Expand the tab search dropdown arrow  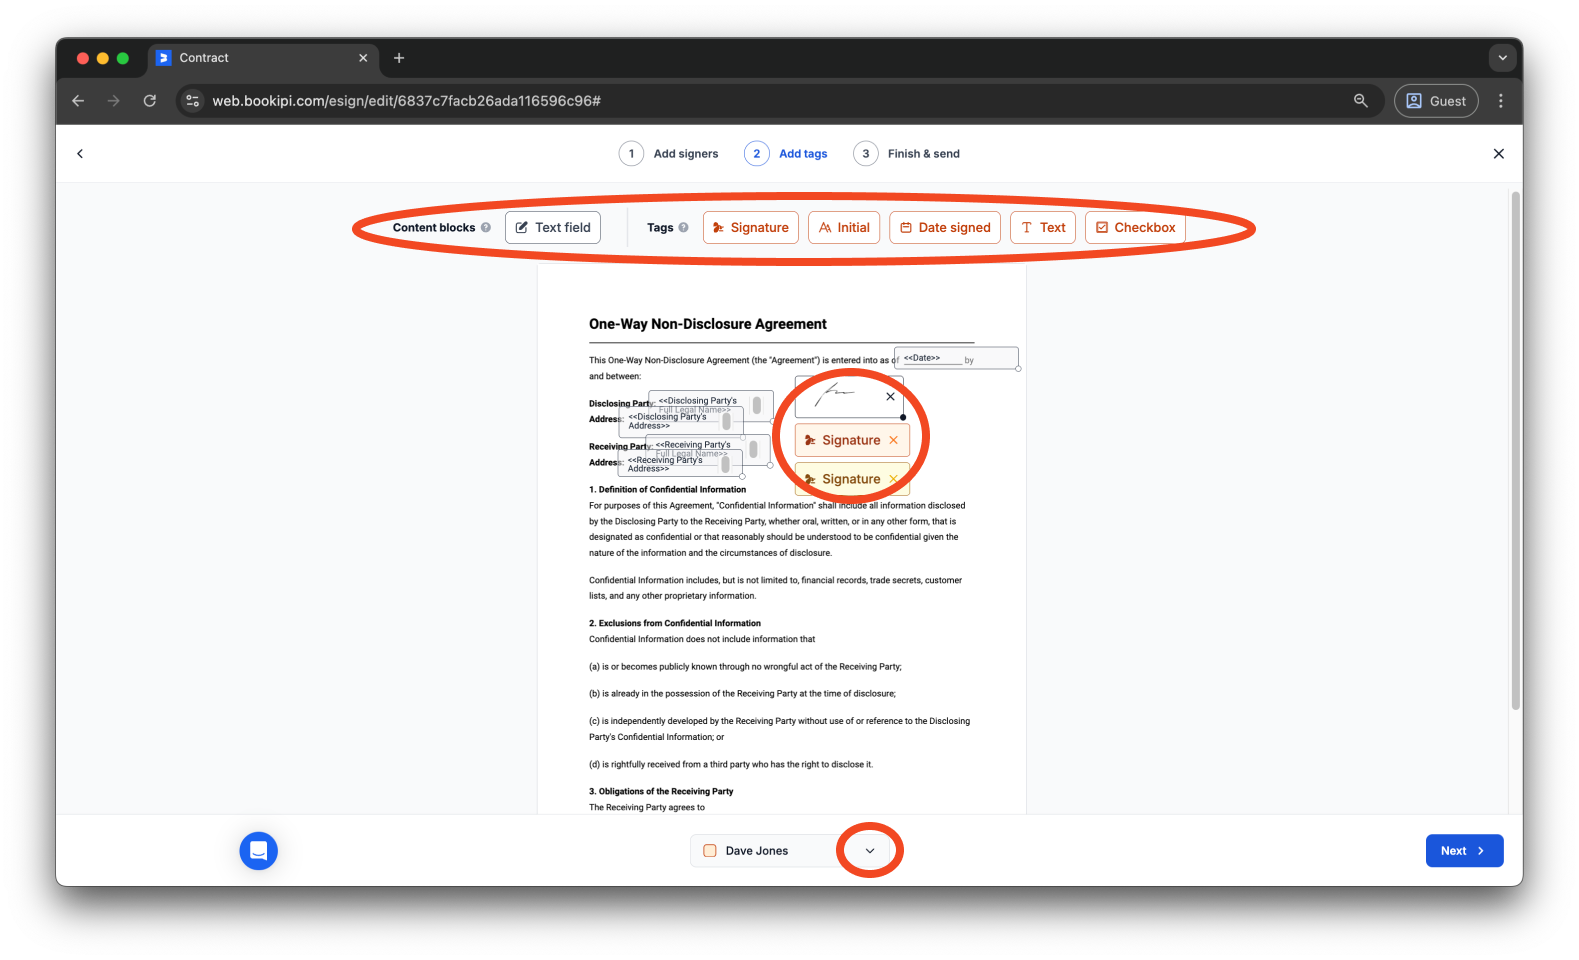[1502, 58]
